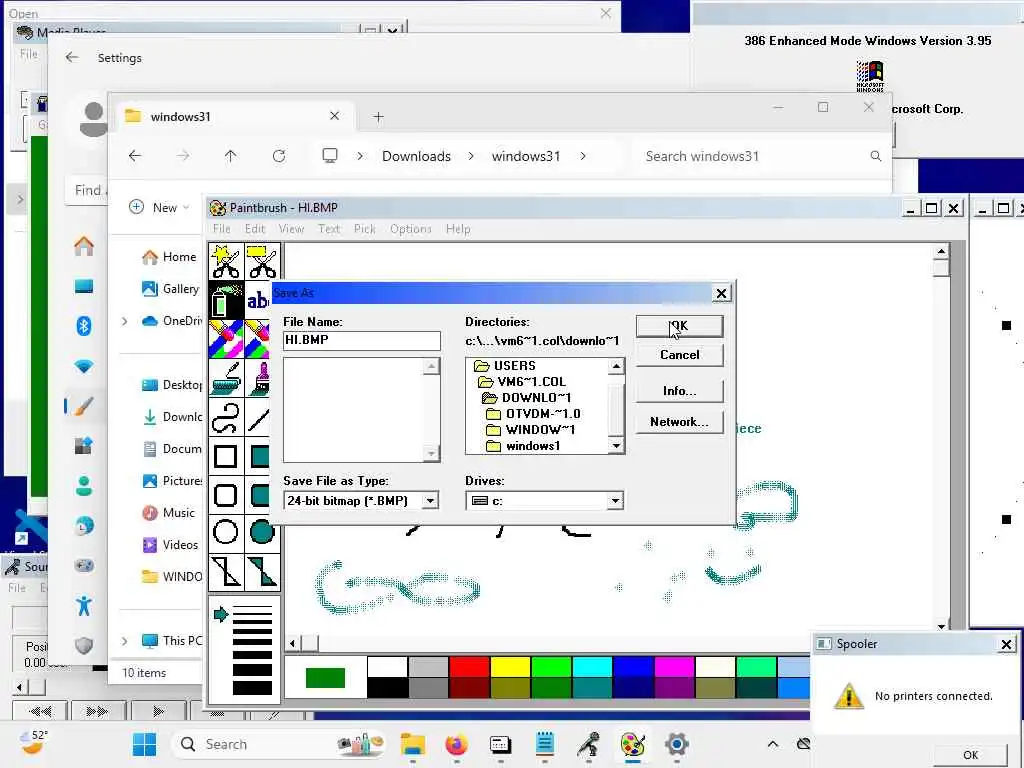Select the hollow Box tool
The image size is (1024, 768).
(x=226, y=456)
